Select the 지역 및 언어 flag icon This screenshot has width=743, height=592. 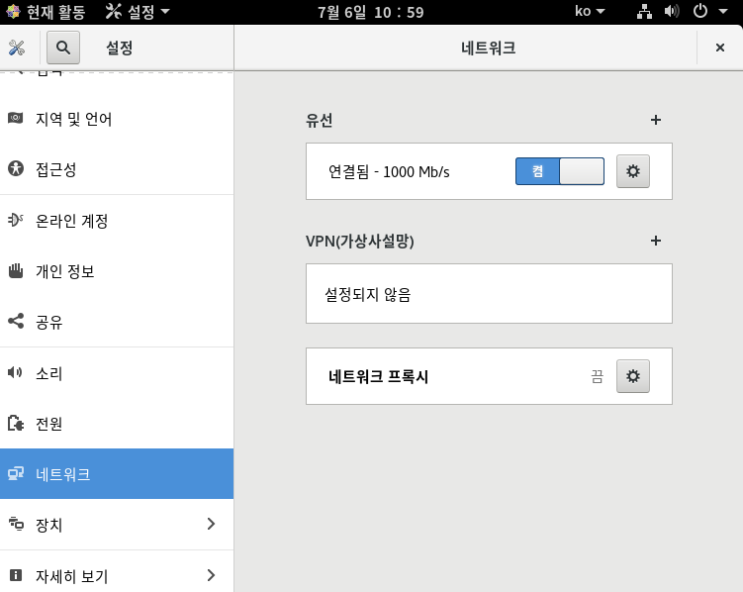click(x=15, y=118)
